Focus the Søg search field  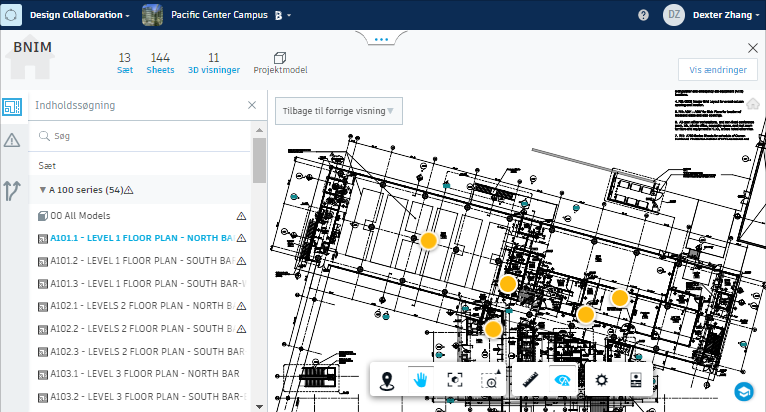(140, 136)
